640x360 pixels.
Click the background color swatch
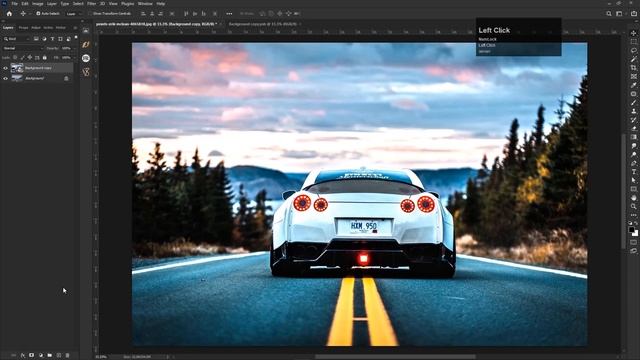(x=635, y=233)
